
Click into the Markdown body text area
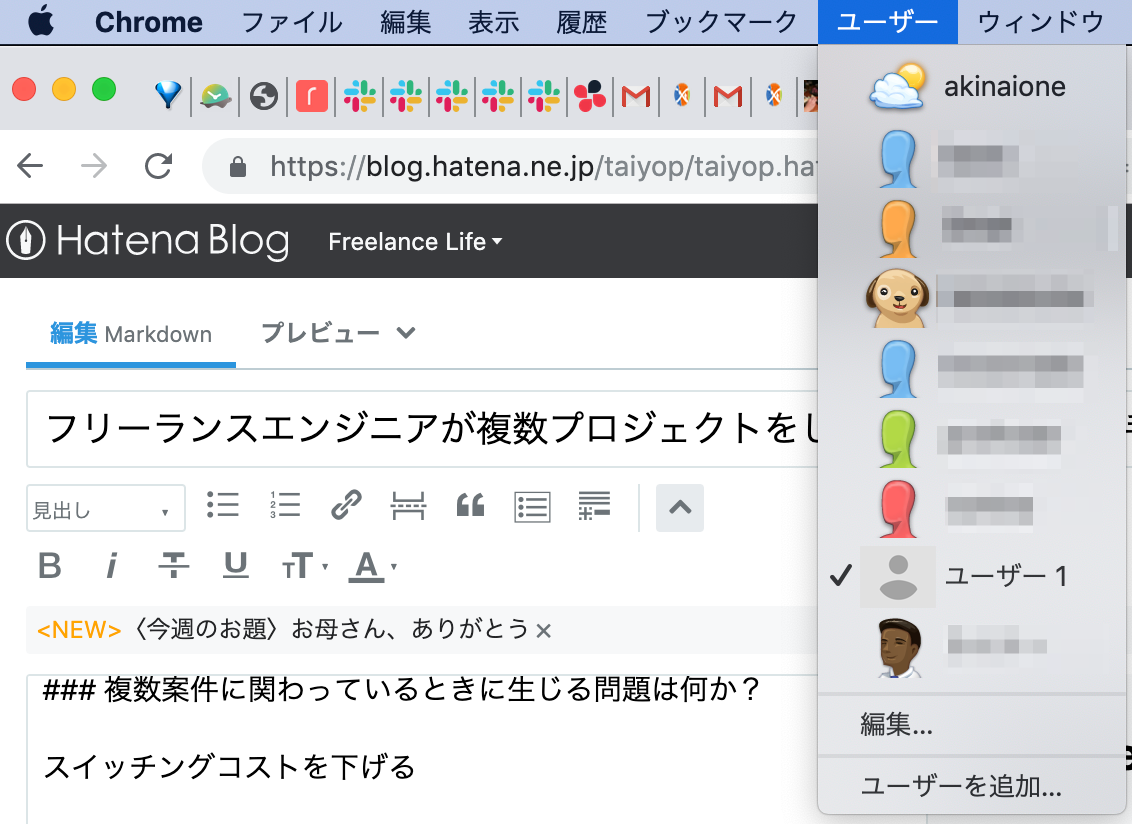click(422, 749)
